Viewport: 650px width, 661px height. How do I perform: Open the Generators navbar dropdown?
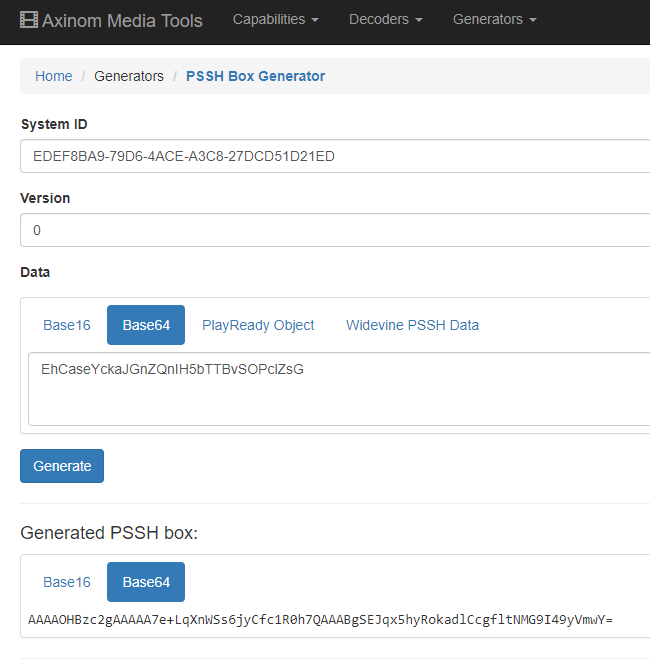tap(494, 19)
